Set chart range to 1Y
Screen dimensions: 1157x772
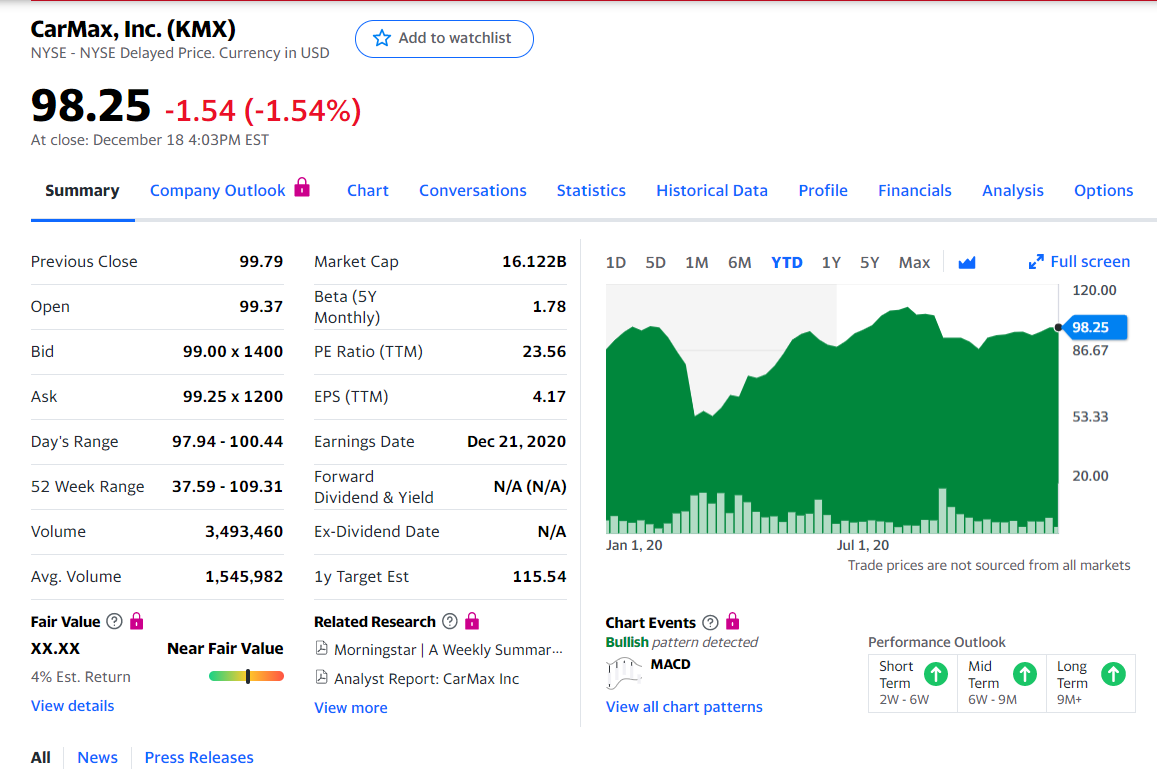point(831,263)
